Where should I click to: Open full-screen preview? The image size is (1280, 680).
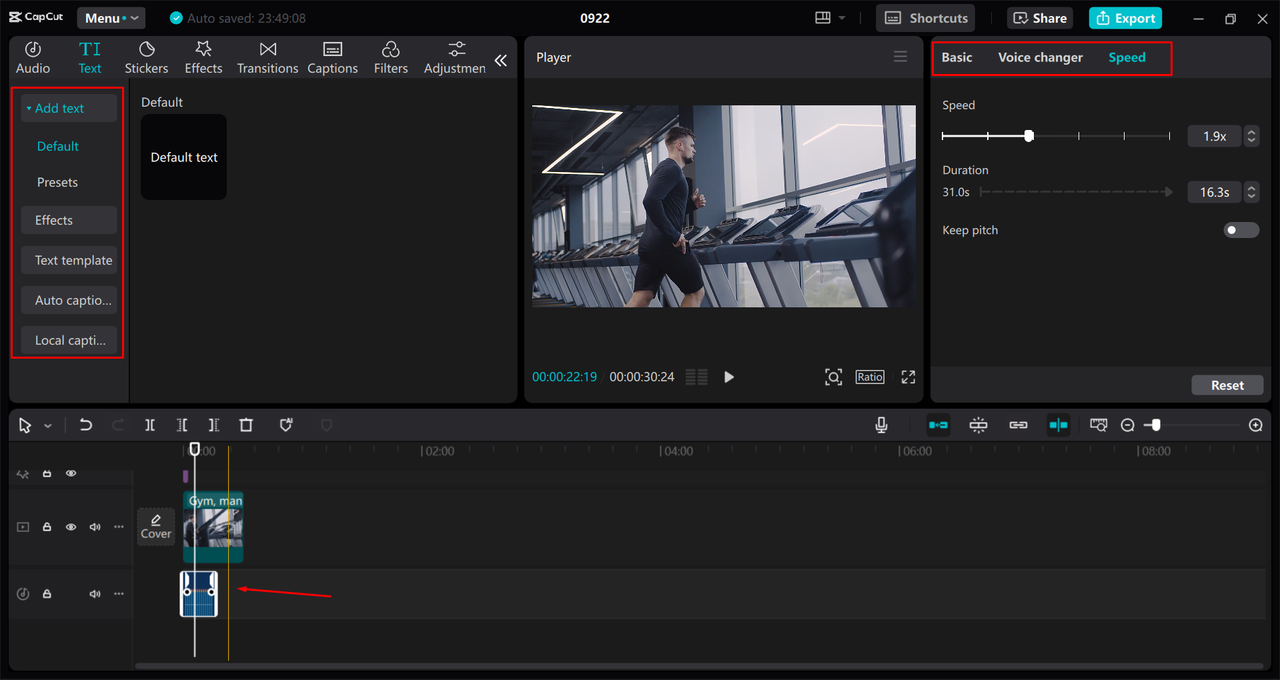908,377
